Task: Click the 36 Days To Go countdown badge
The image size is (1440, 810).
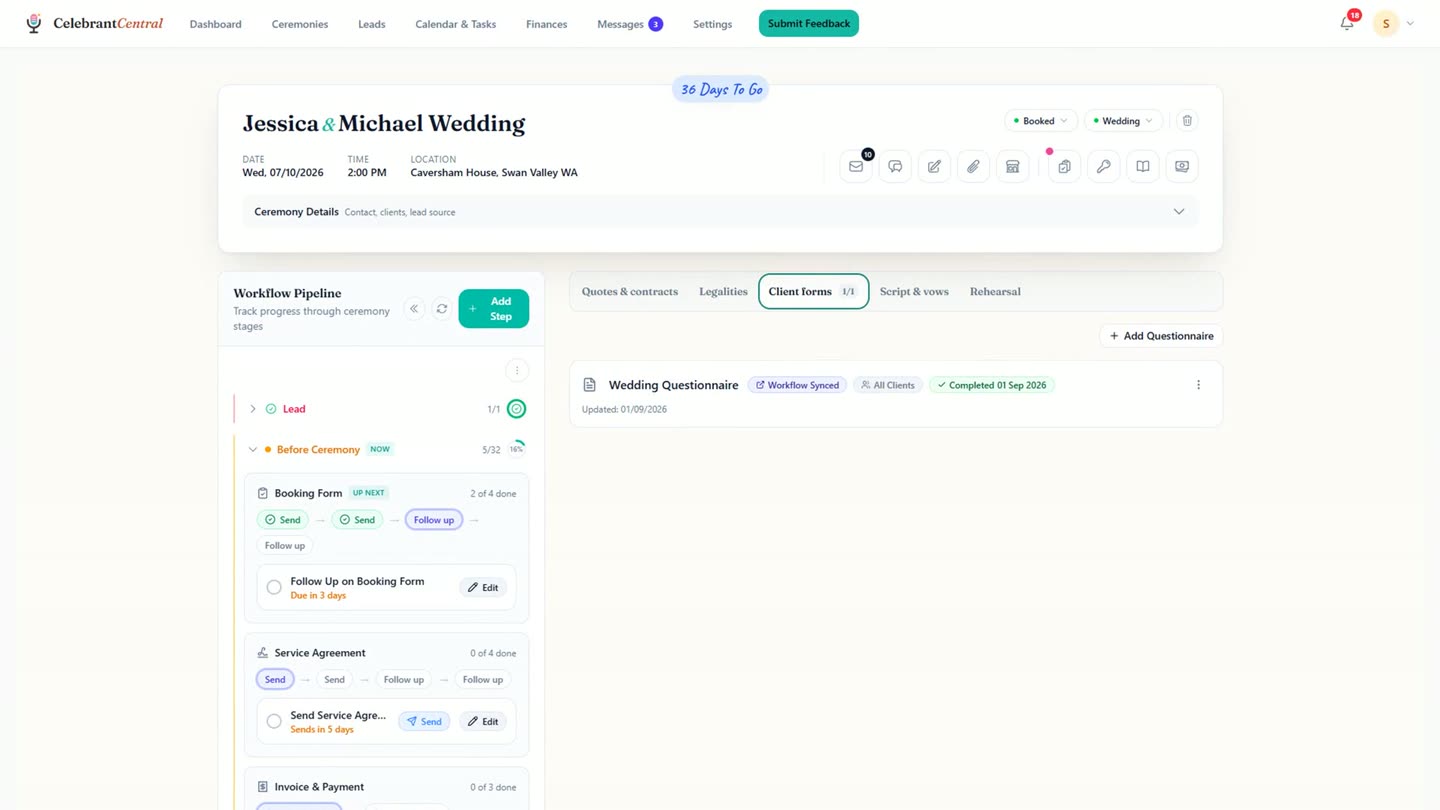Action: 721,90
